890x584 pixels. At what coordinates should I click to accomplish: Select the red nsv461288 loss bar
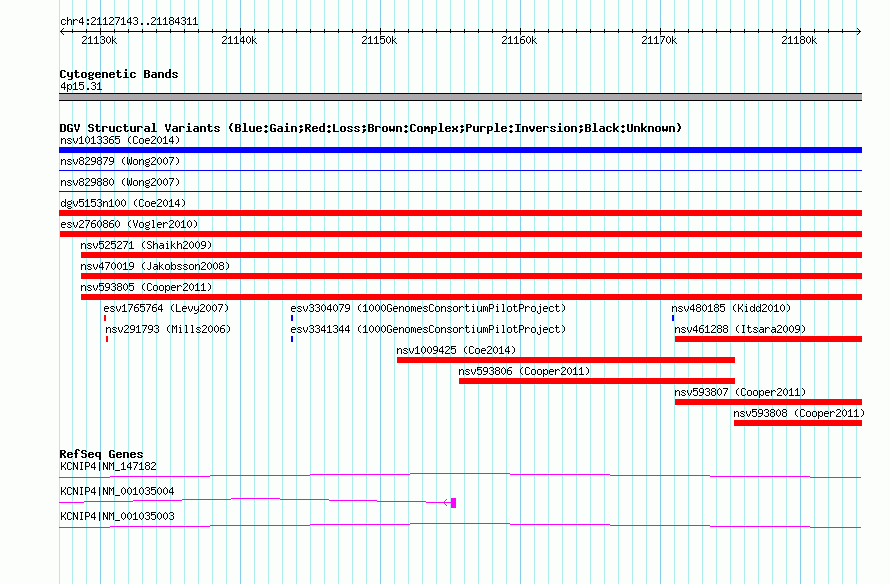pos(769,339)
